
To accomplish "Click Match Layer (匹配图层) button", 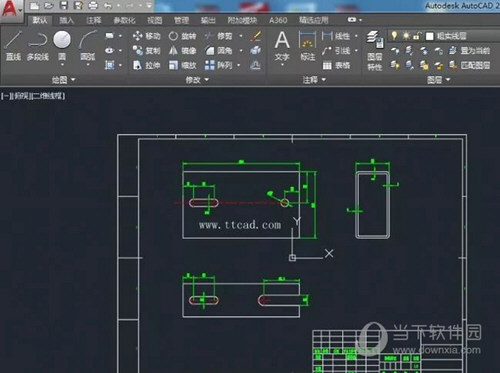I will point(470,65).
